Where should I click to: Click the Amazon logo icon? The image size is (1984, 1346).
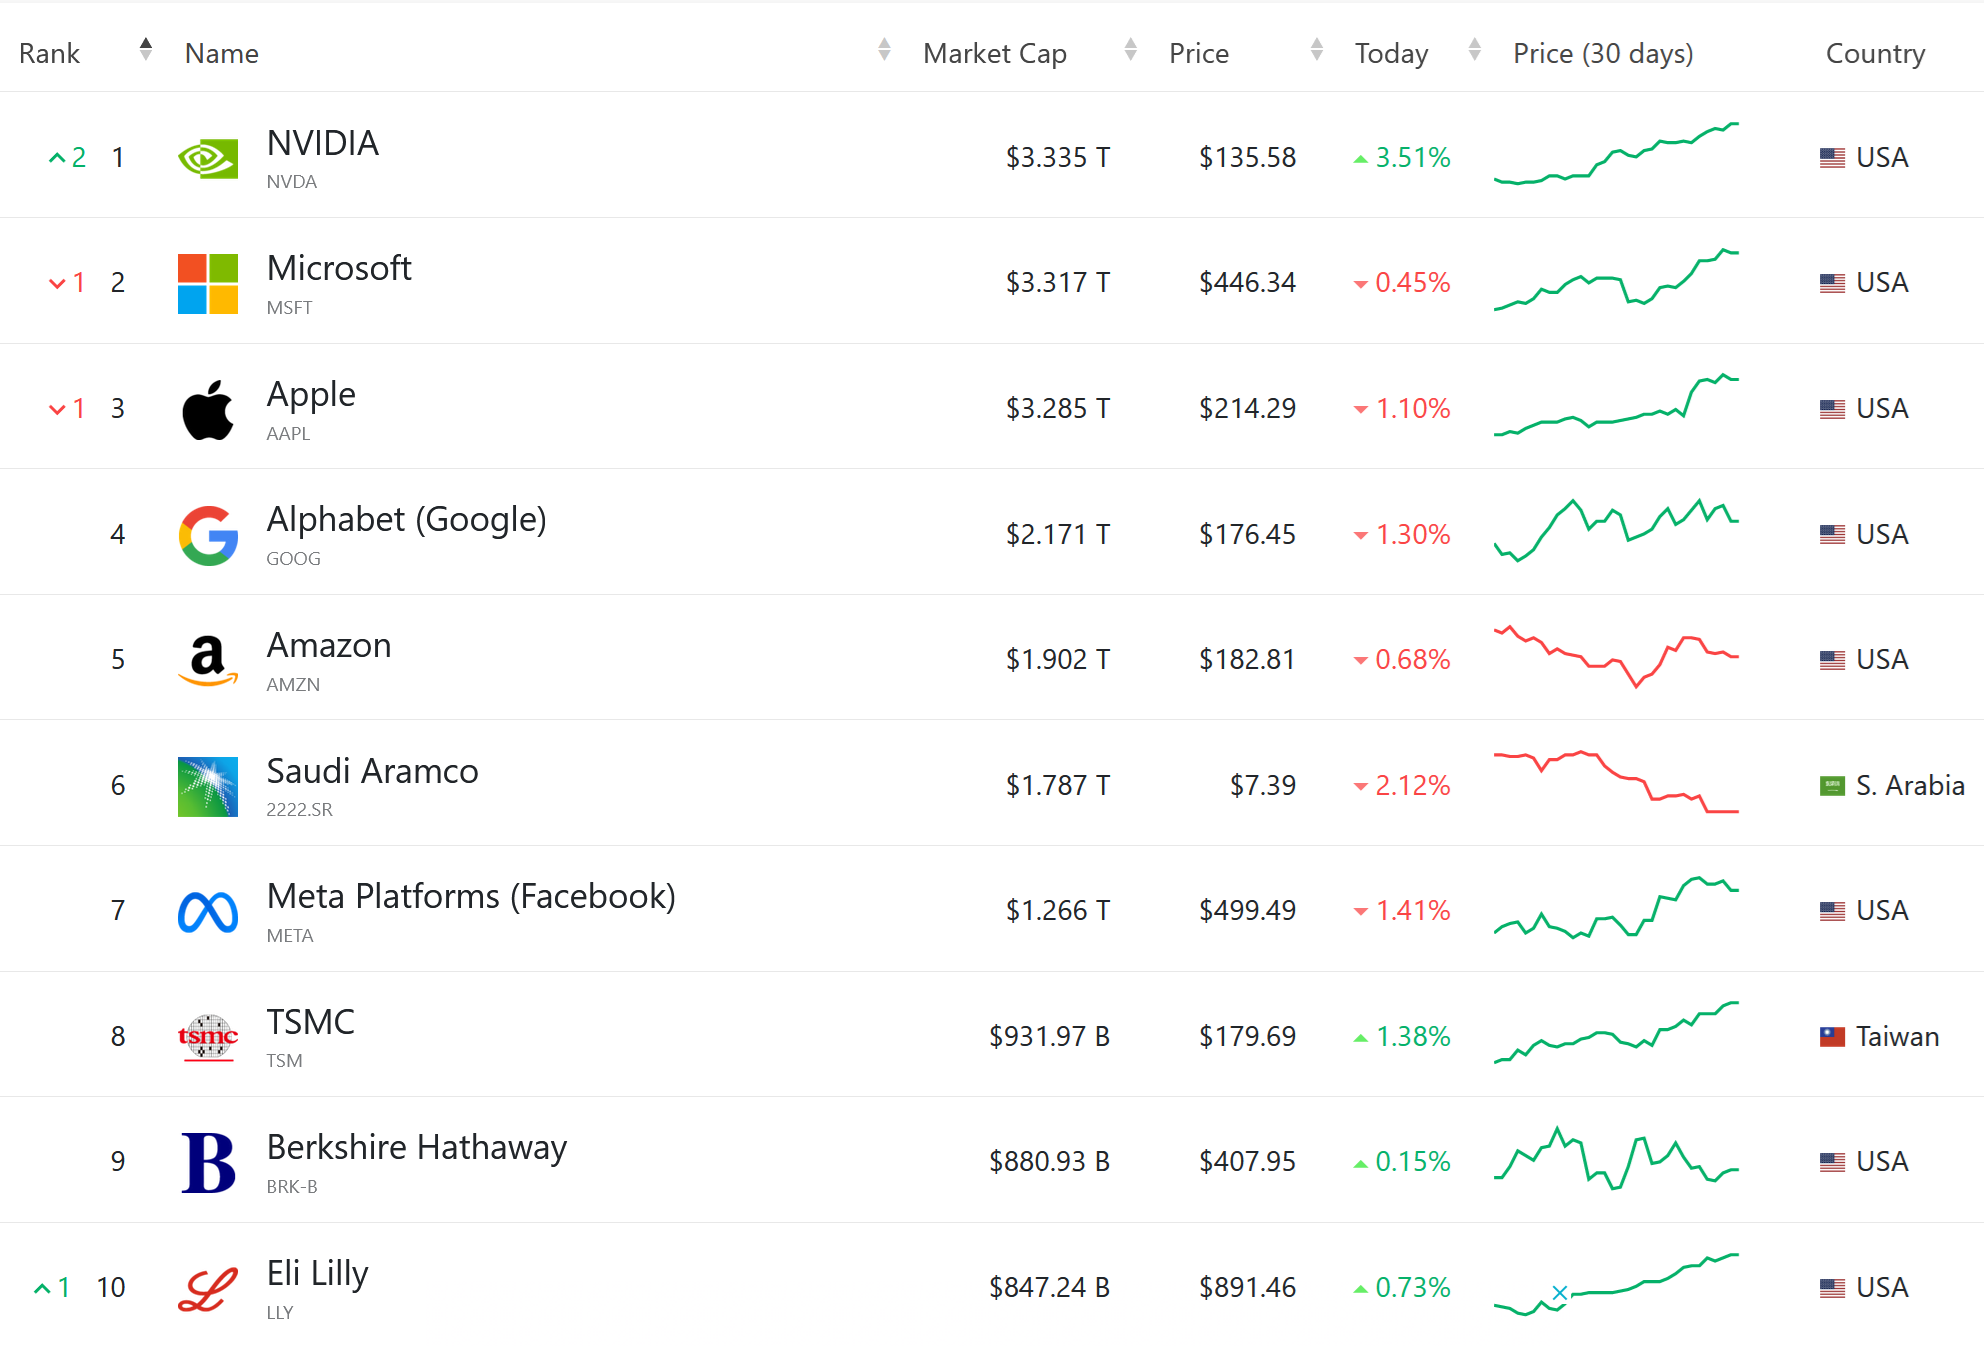click(x=208, y=660)
